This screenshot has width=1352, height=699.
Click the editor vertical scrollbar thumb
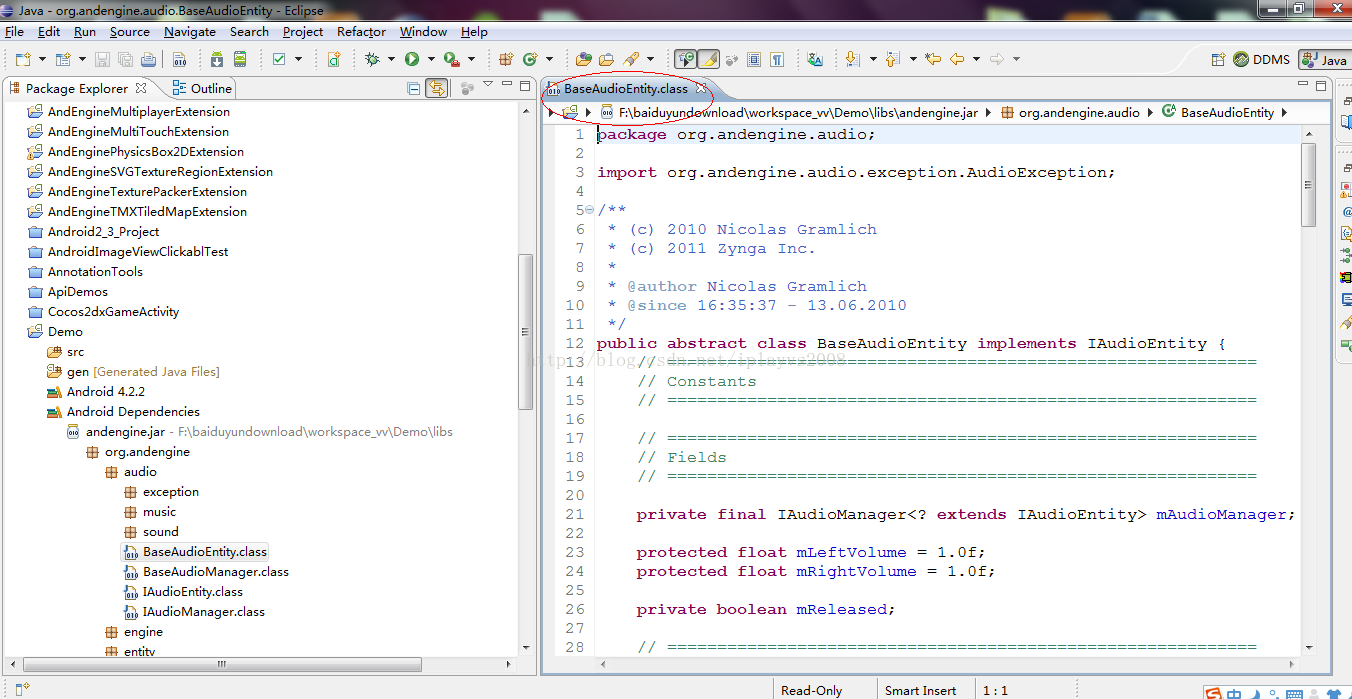click(x=1308, y=185)
